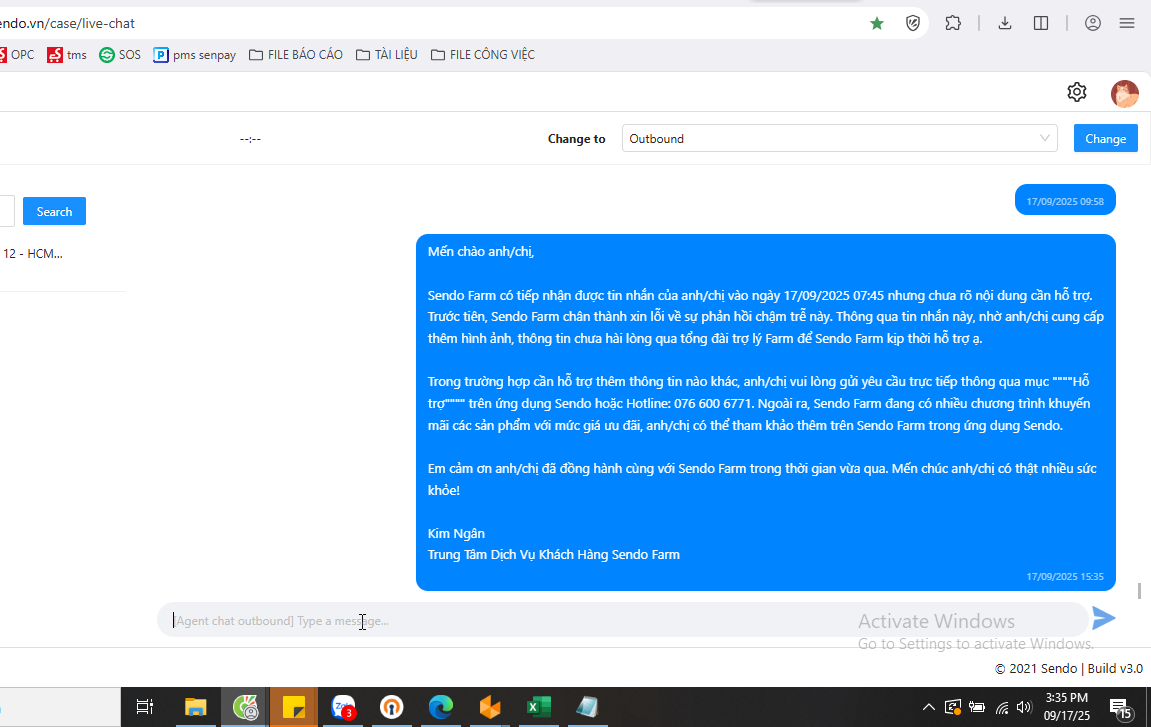Viewport: 1151px width, 727px height.
Task: Click the battery status tray icon
Action: point(976,707)
